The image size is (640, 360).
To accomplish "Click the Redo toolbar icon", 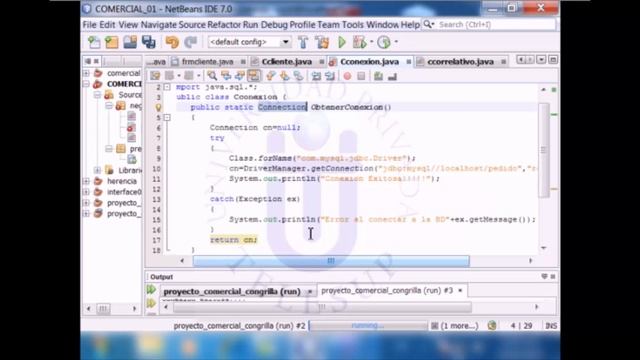I will [x=191, y=42].
